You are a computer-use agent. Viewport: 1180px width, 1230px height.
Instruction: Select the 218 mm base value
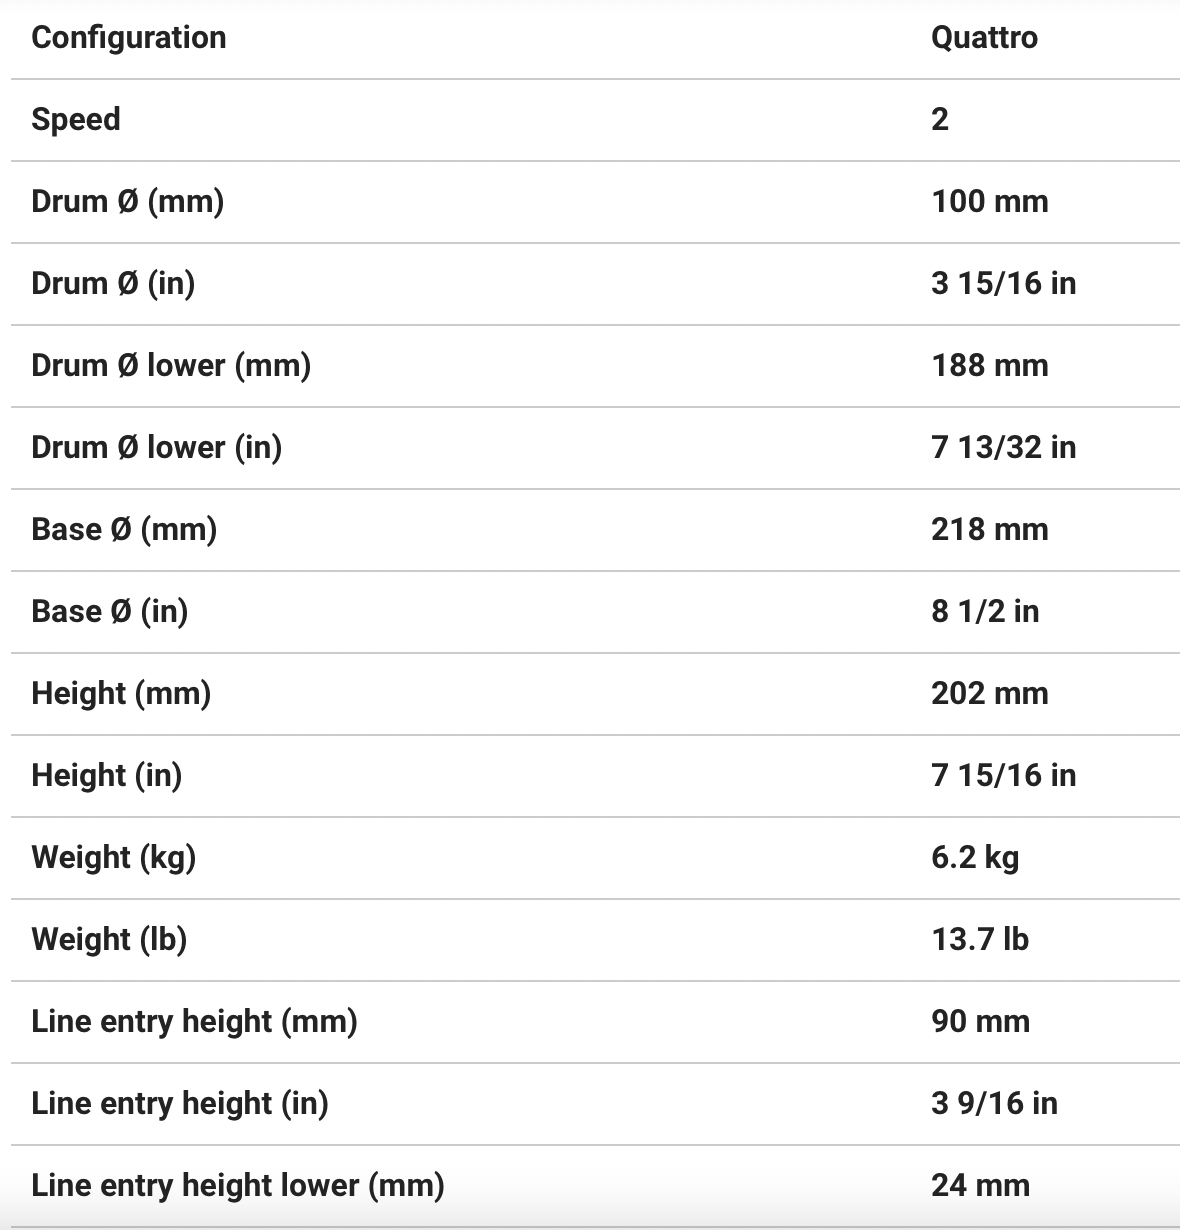989,530
